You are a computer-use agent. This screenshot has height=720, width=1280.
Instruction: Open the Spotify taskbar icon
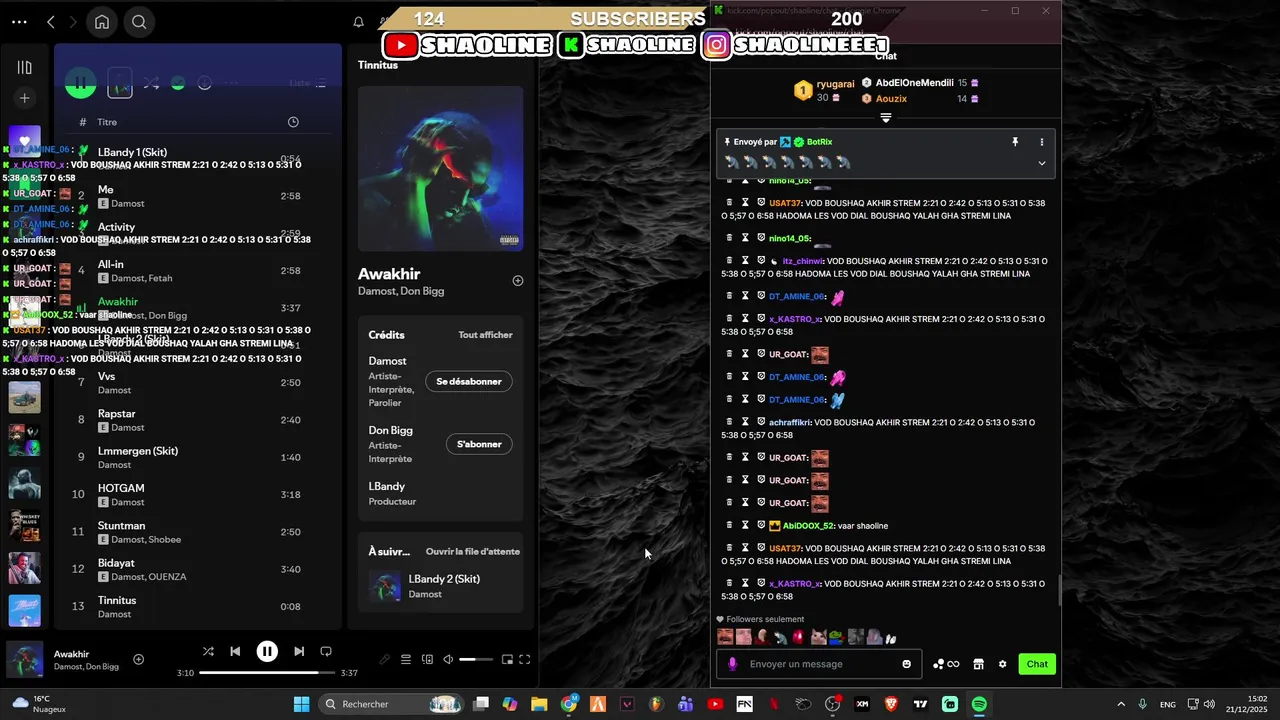click(x=979, y=704)
